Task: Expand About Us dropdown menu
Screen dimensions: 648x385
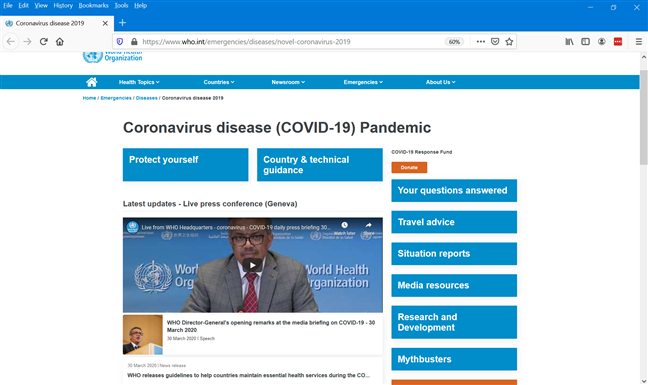Action: point(441,82)
